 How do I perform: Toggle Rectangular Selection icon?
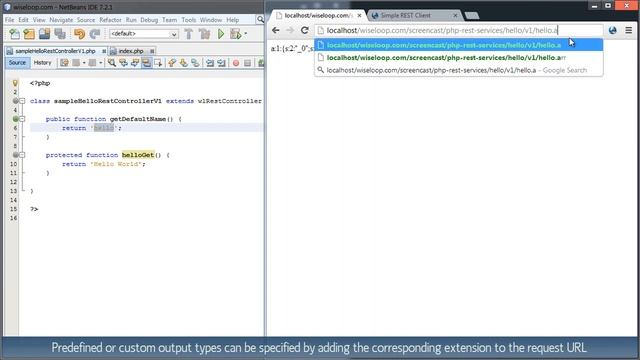point(158,63)
